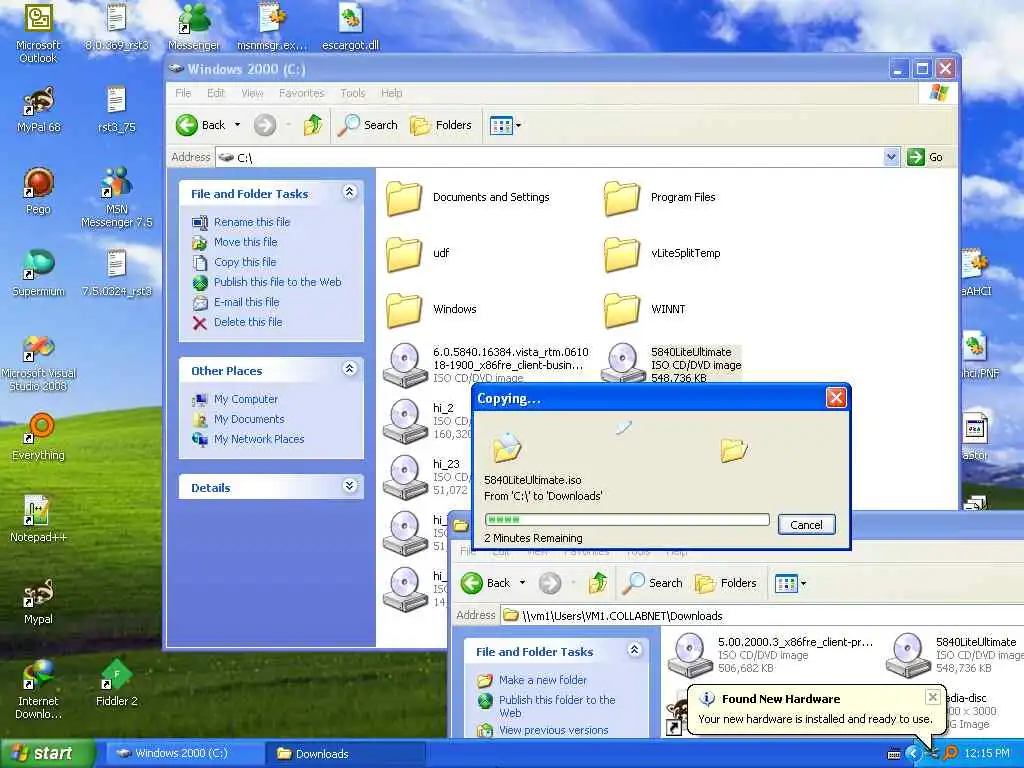Click Delete this file link

point(248,322)
